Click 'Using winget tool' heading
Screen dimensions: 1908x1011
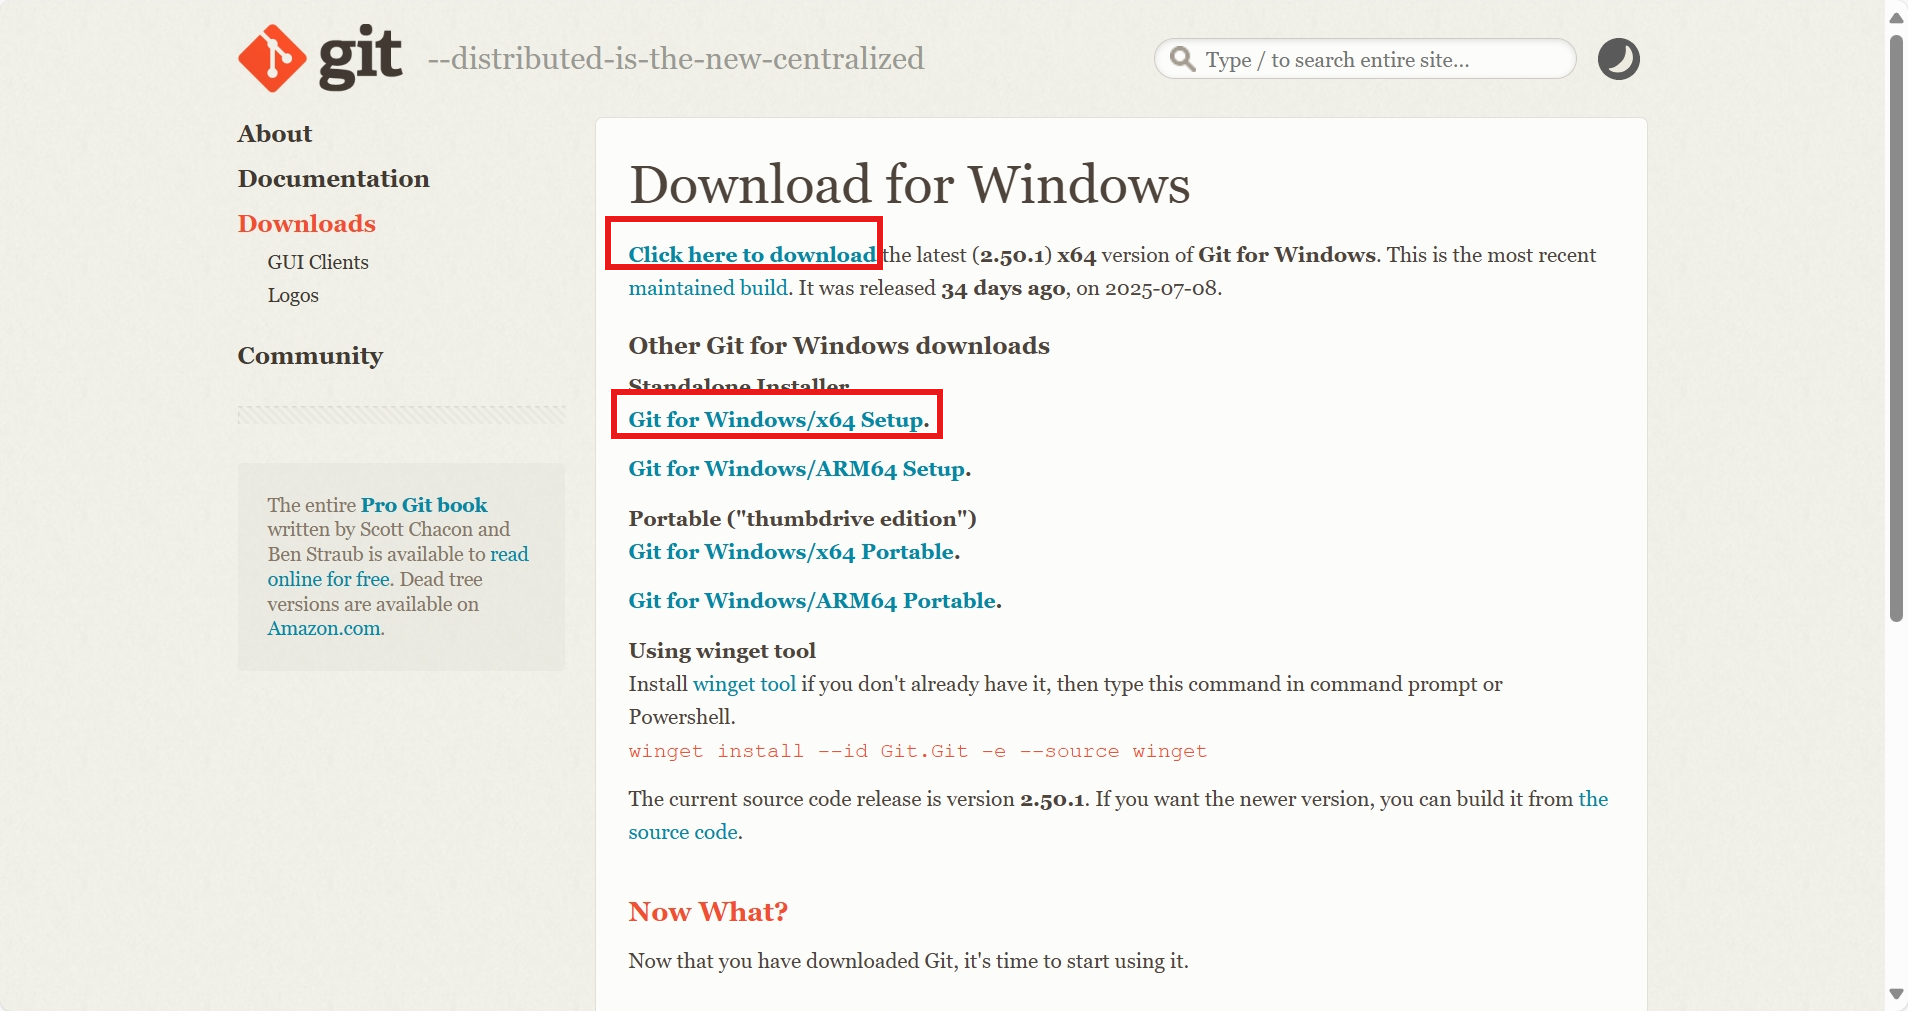click(x=722, y=651)
